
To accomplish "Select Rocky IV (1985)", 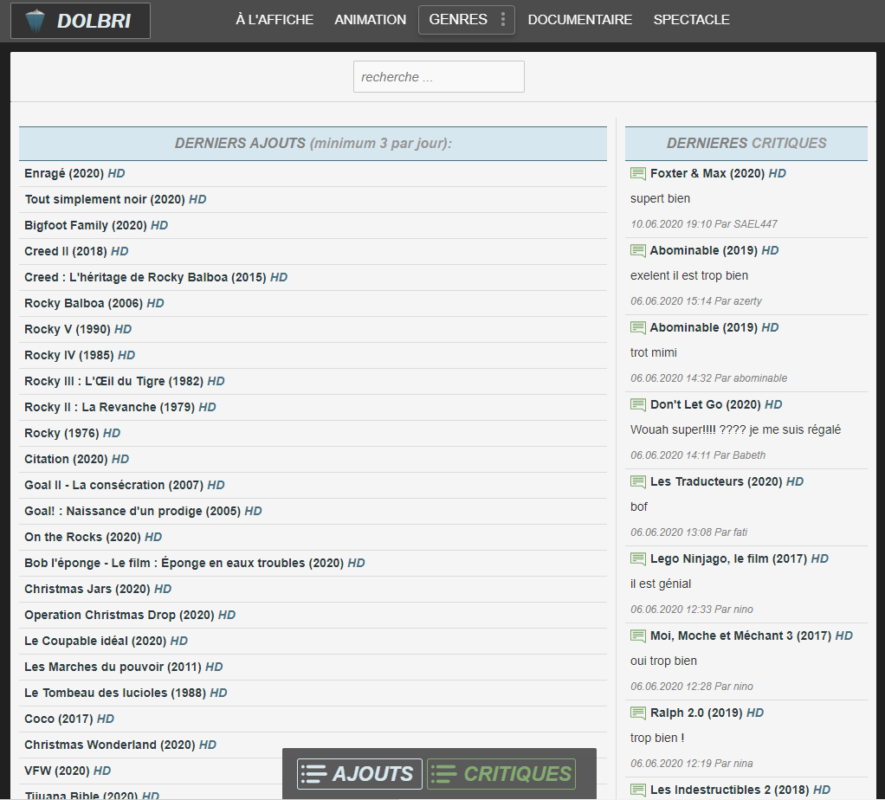I will (80, 355).
